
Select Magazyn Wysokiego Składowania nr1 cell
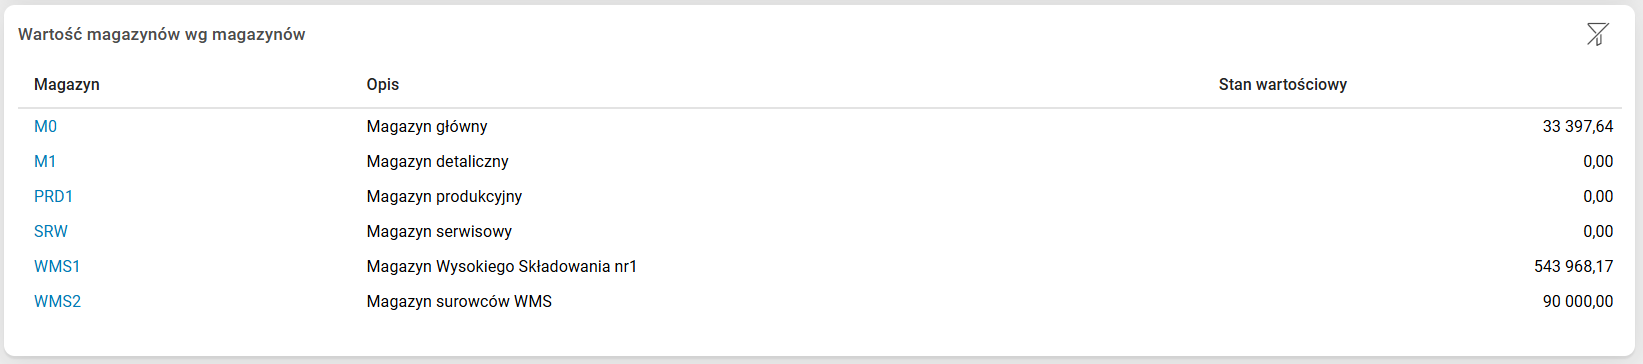[502, 266]
